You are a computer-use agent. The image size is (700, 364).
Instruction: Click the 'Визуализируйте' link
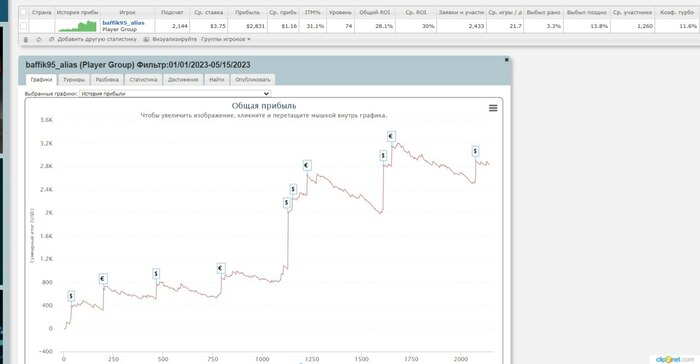[175, 39]
